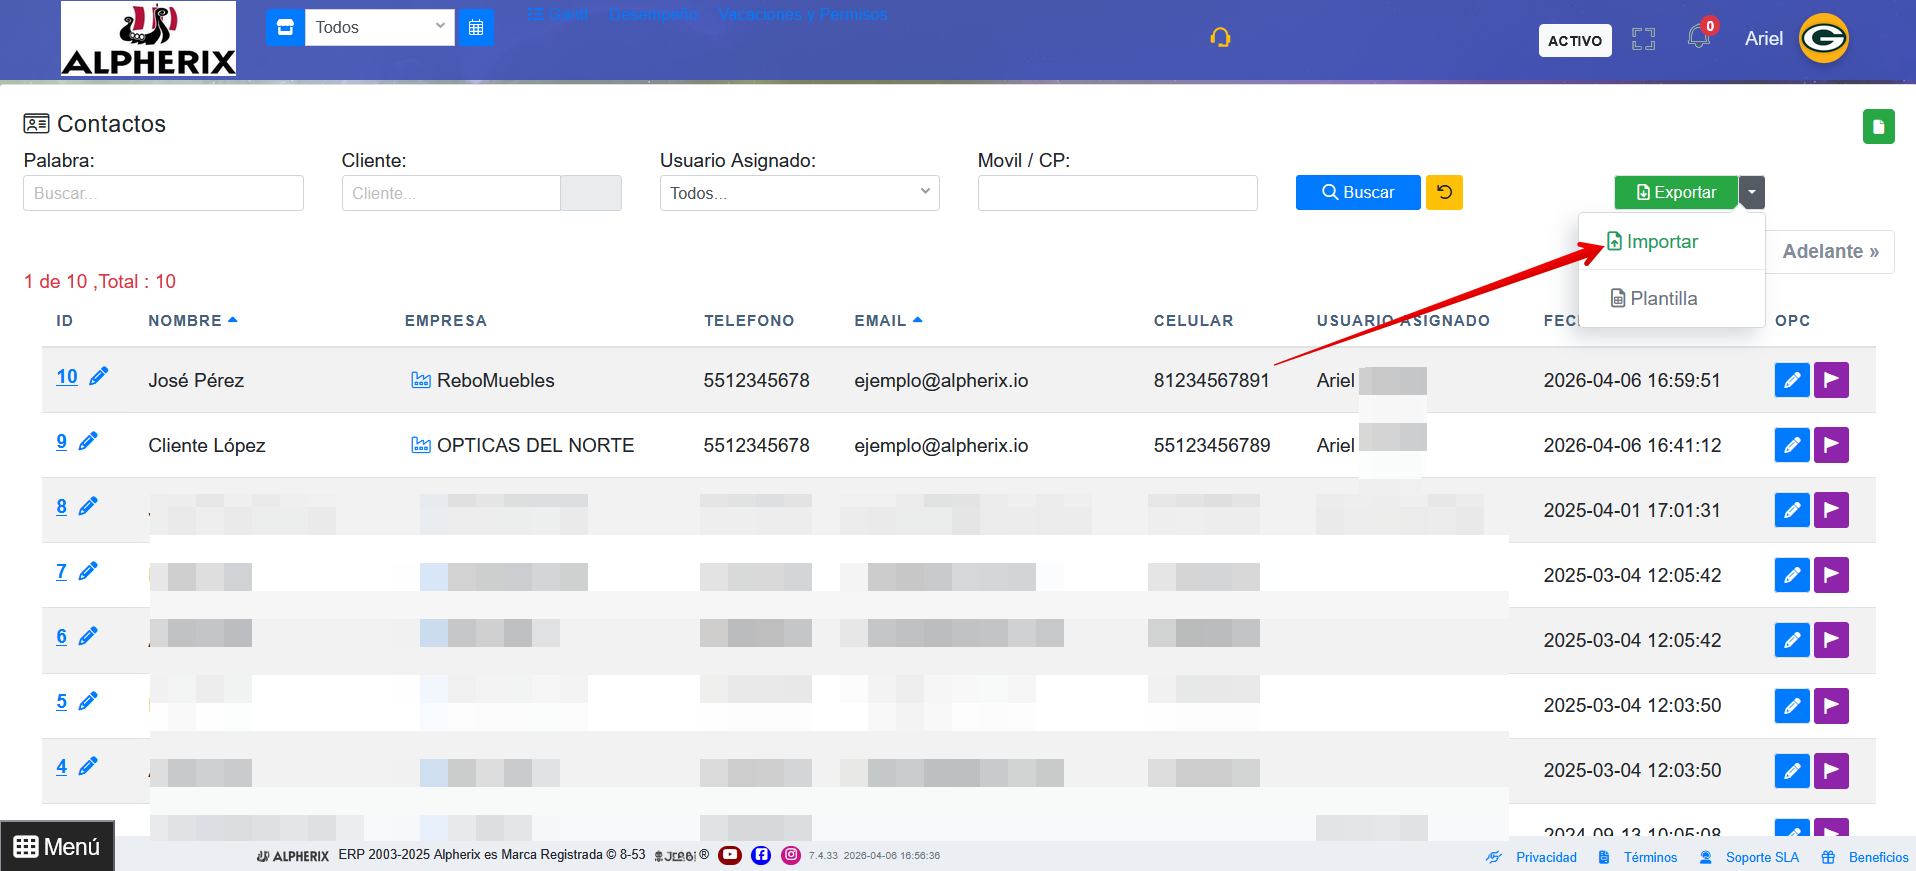This screenshot has width=1916, height=871.
Task: Click the blue store icon in header
Action: (x=285, y=28)
